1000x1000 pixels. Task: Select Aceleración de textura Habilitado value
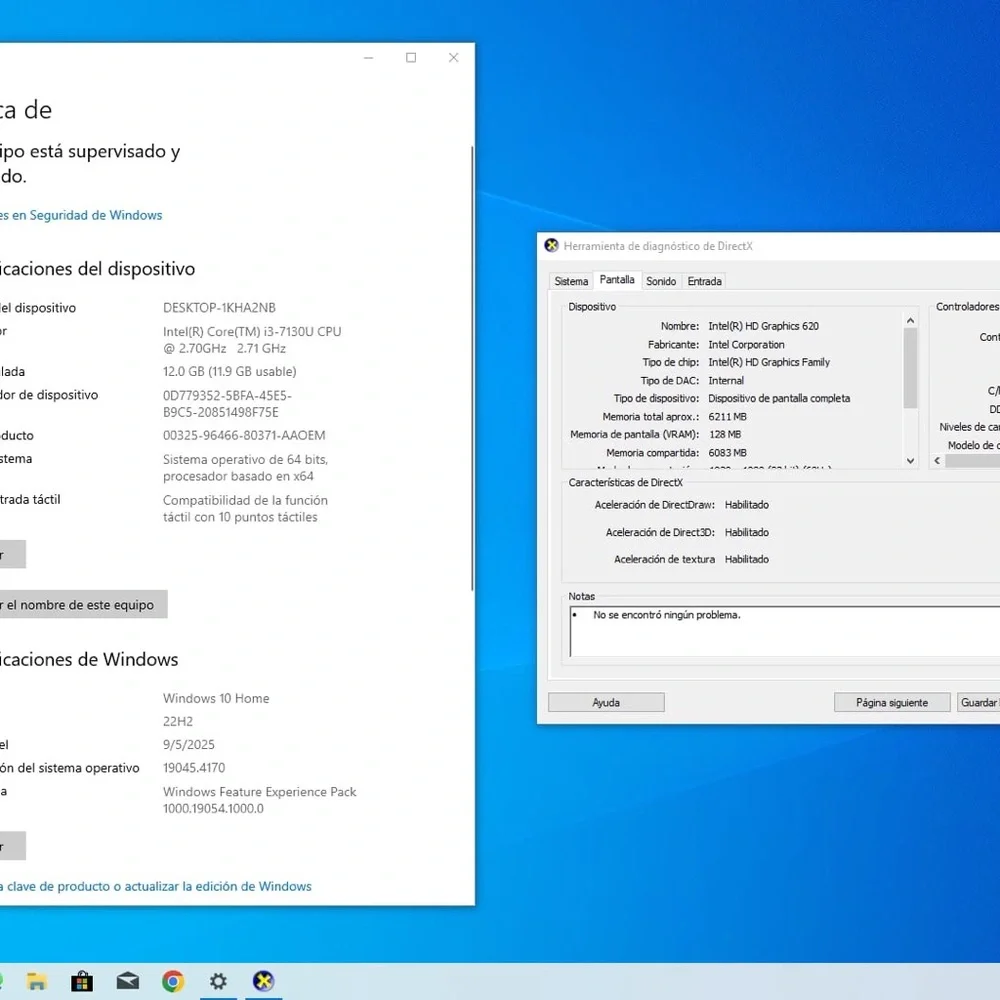[747, 559]
